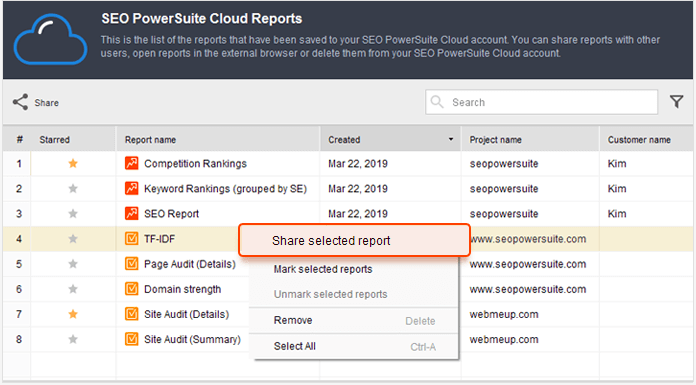Click the SEO Report row icon
The height and width of the screenshot is (385, 696).
click(x=131, y=214)
